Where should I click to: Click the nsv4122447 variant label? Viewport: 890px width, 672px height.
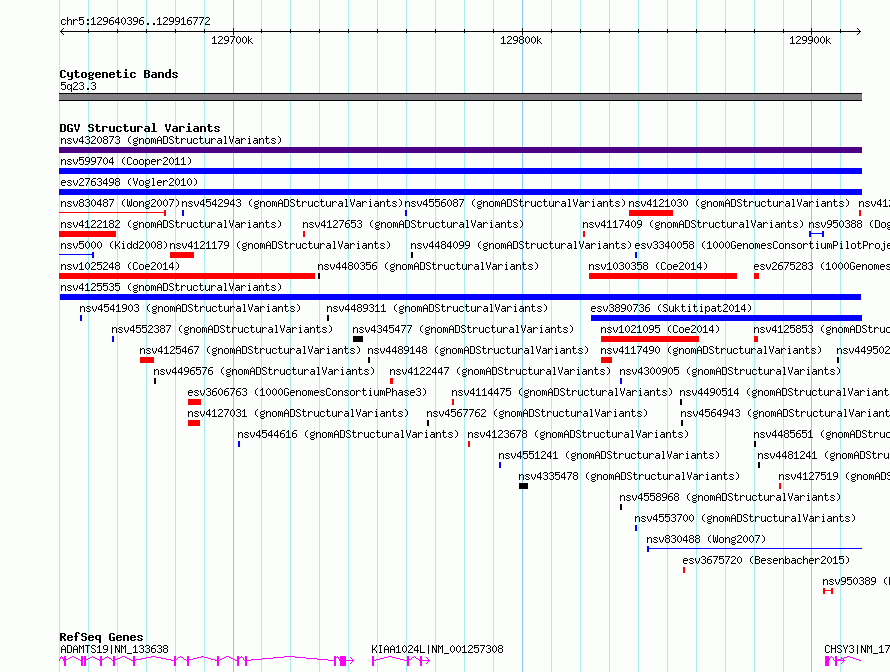click(500, 371)
